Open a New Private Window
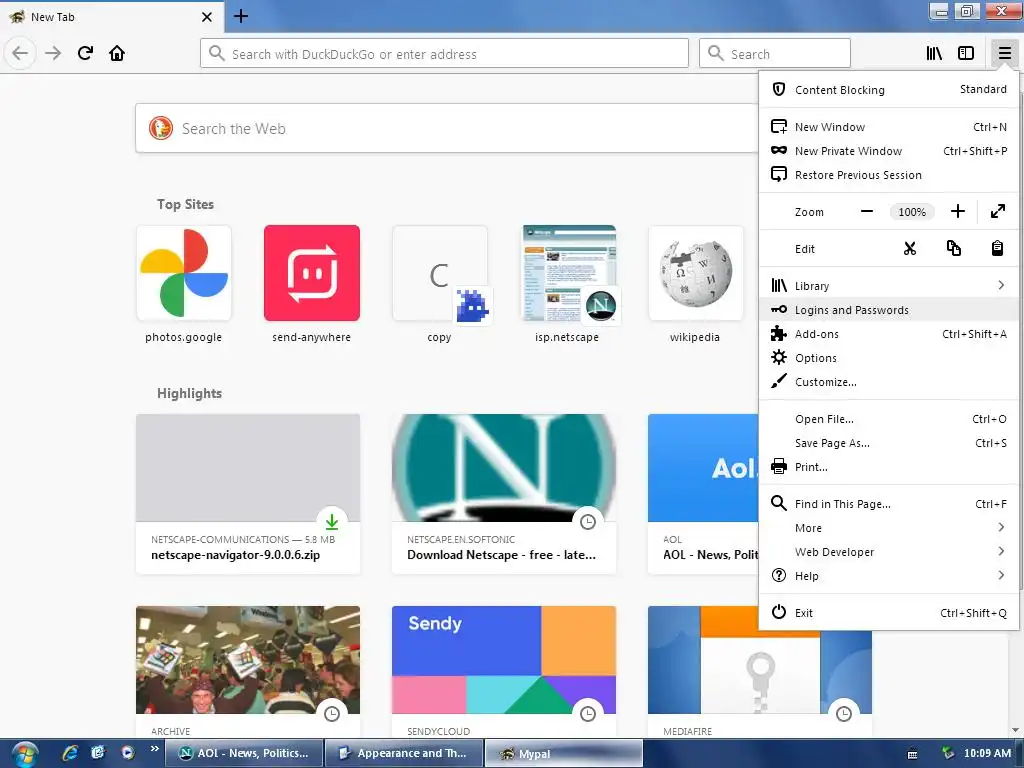The image size is (1024, 768). point(889,151)
